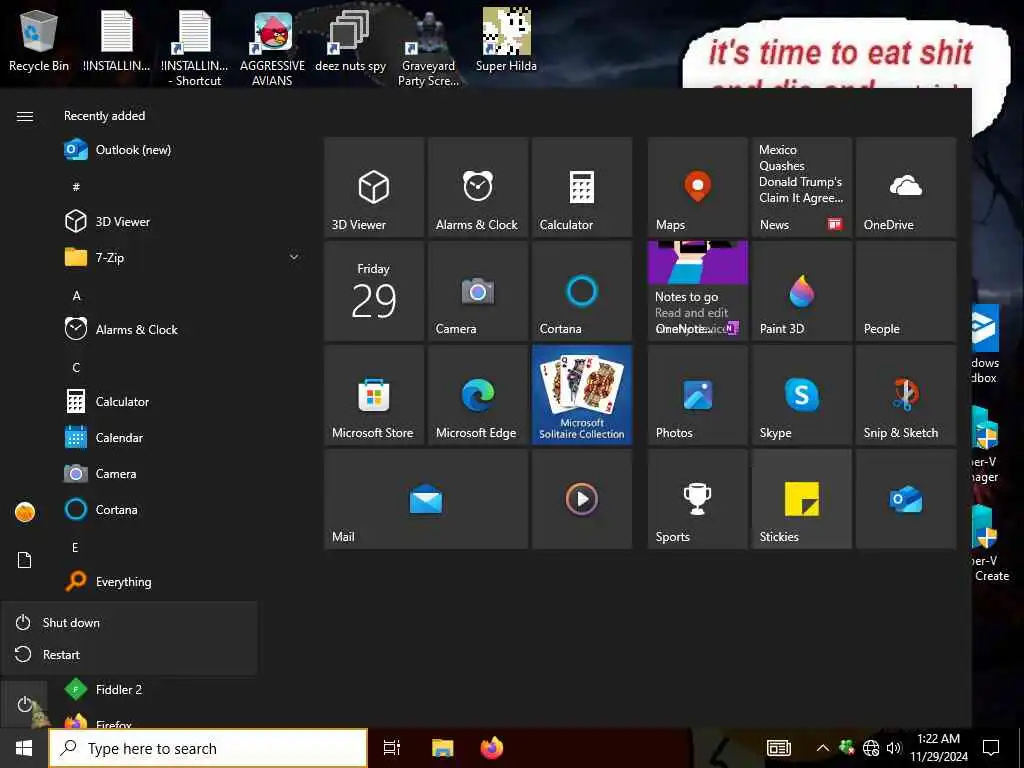Open the Maps tile

697,187
